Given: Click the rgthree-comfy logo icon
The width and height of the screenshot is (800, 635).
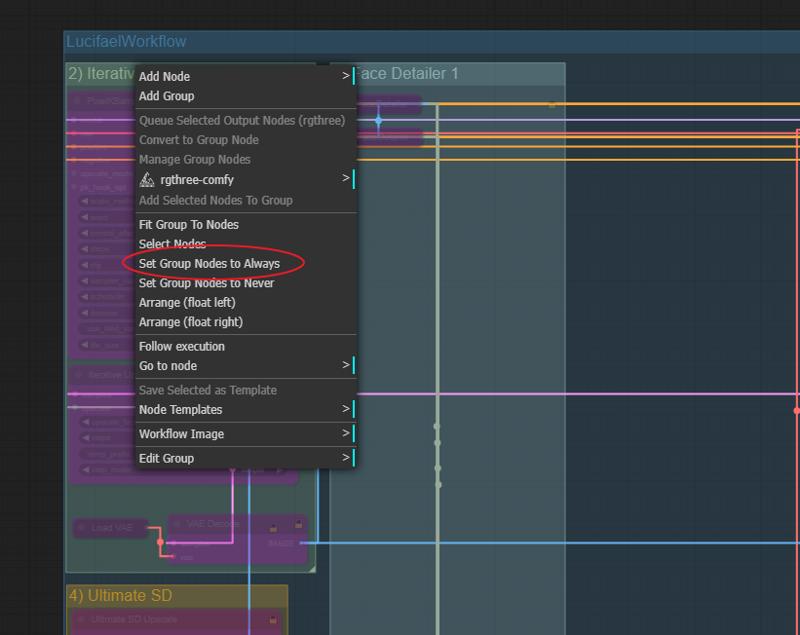Looking at the screenshot, I should pyautogui.click(x=147, y=180).
